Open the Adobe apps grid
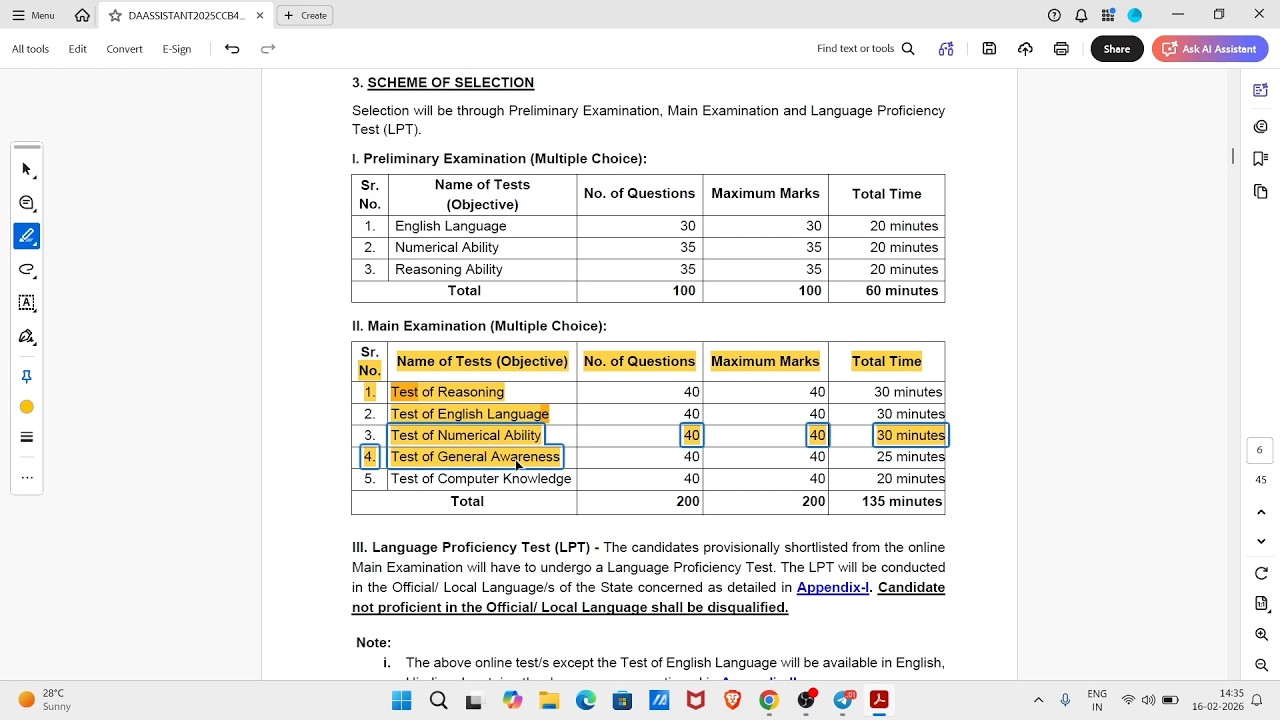Image resolution: width=1280 pixels, height=720 pixels. (1108, 15)
